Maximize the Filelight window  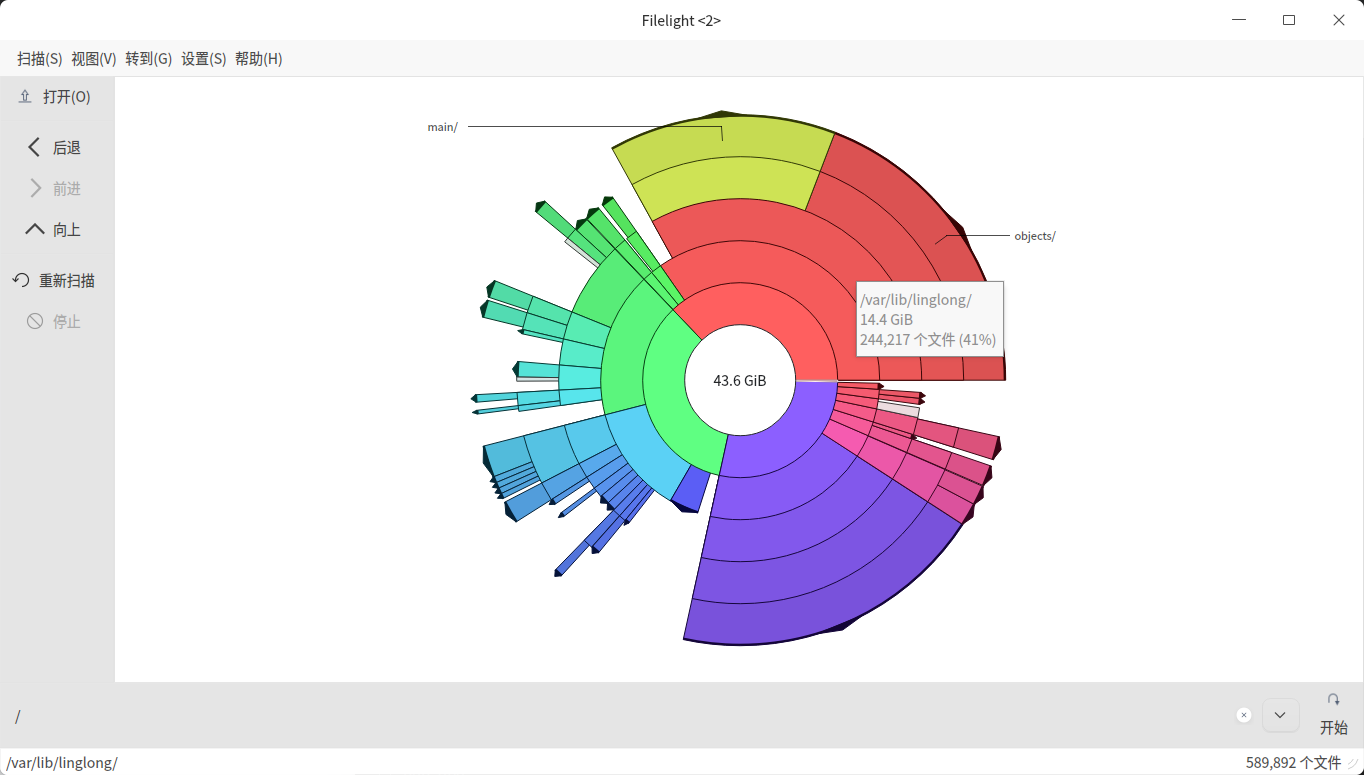[x=1289, y=20]
